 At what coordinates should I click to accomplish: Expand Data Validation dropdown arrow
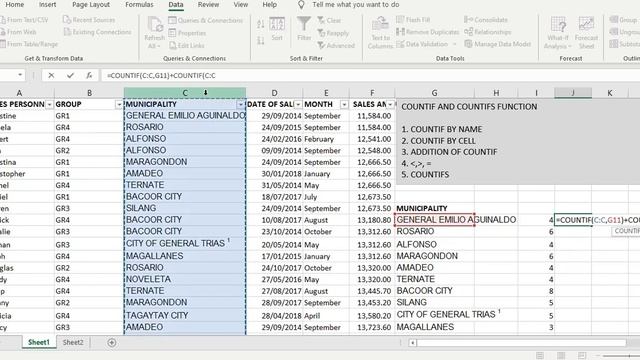[x=455, y=44]
